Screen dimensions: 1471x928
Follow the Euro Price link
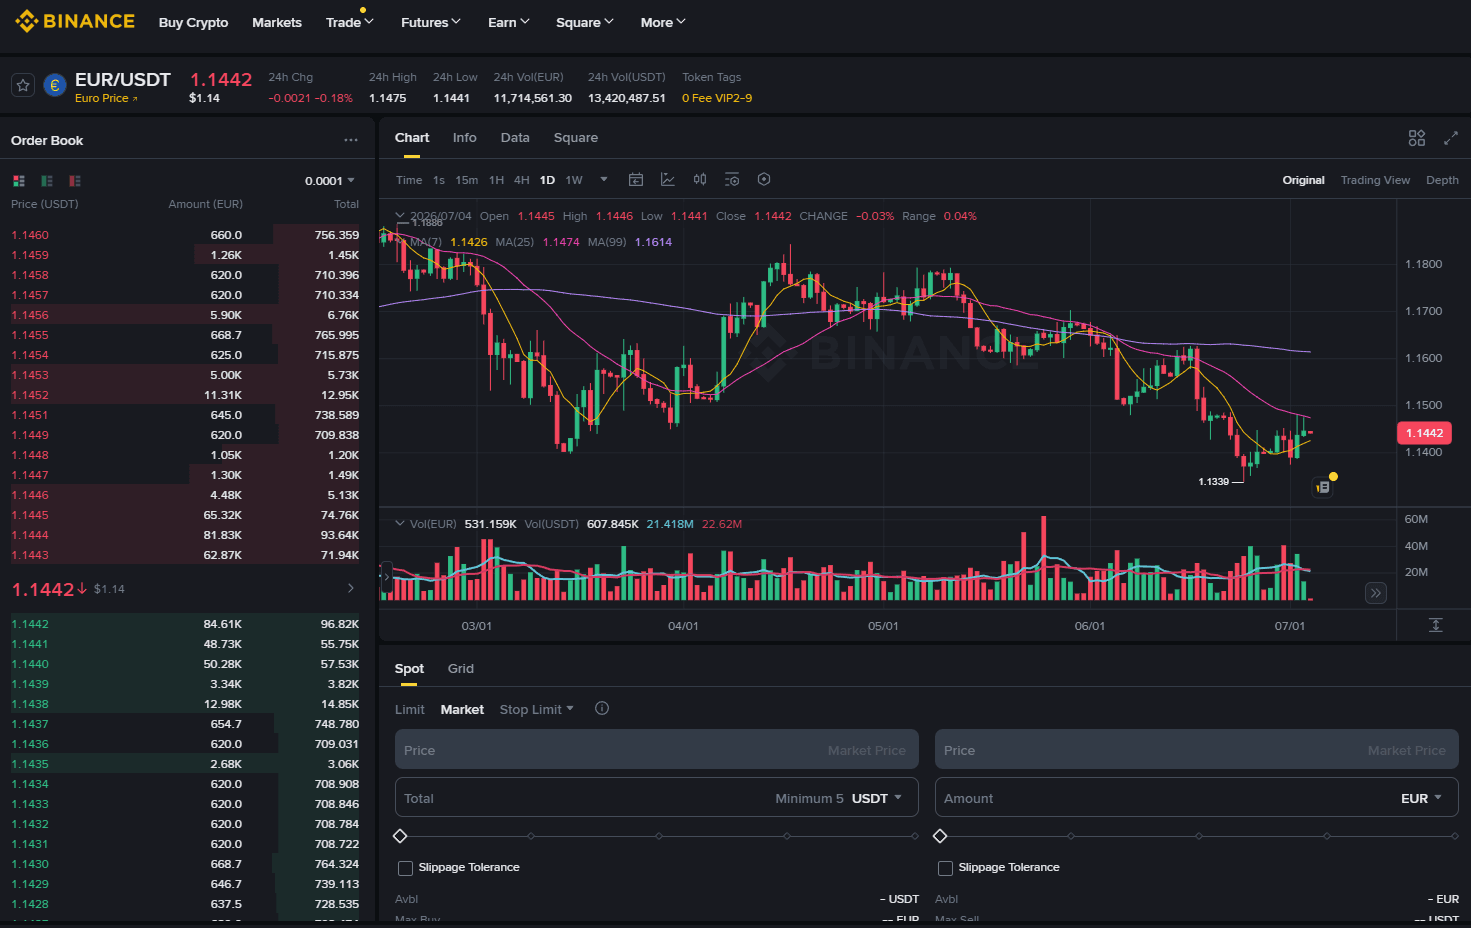(106, 98)
